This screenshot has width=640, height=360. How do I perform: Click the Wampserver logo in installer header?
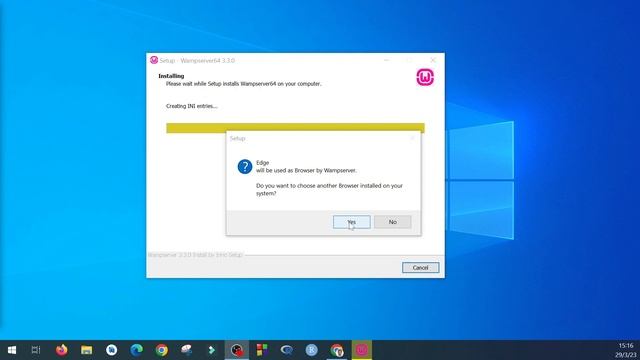tap(425, 77)
